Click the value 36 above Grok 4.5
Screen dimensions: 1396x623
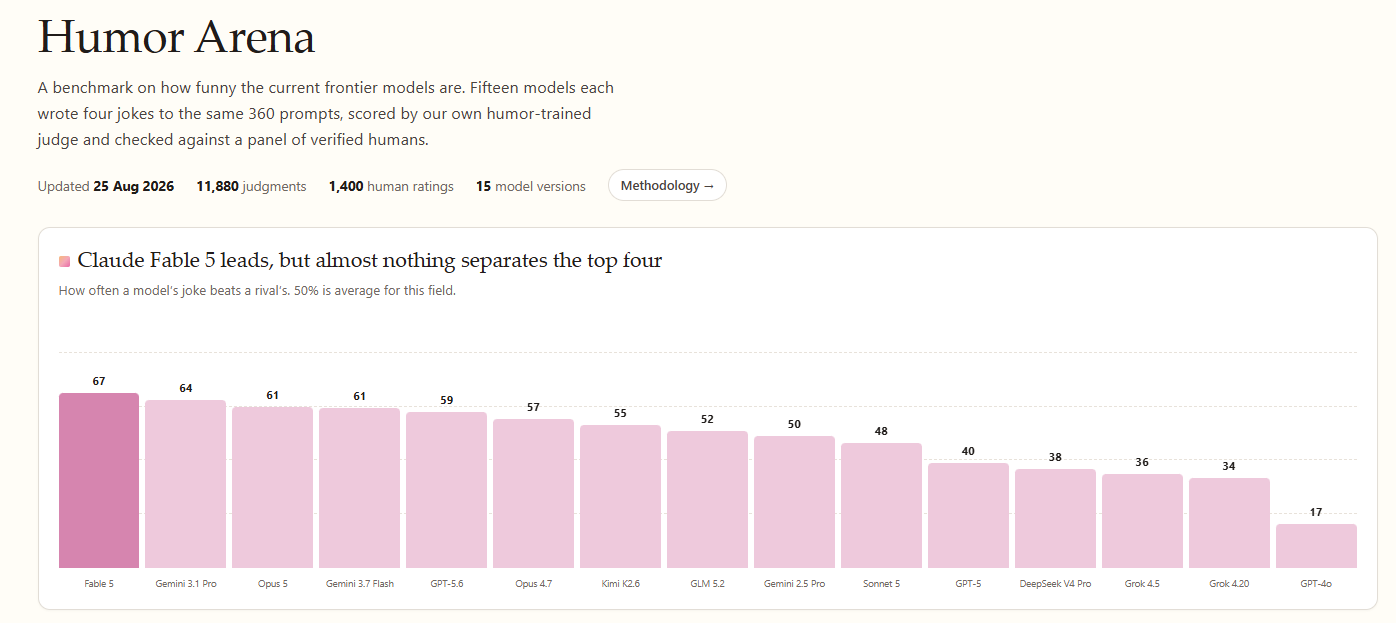point(1143,463)
